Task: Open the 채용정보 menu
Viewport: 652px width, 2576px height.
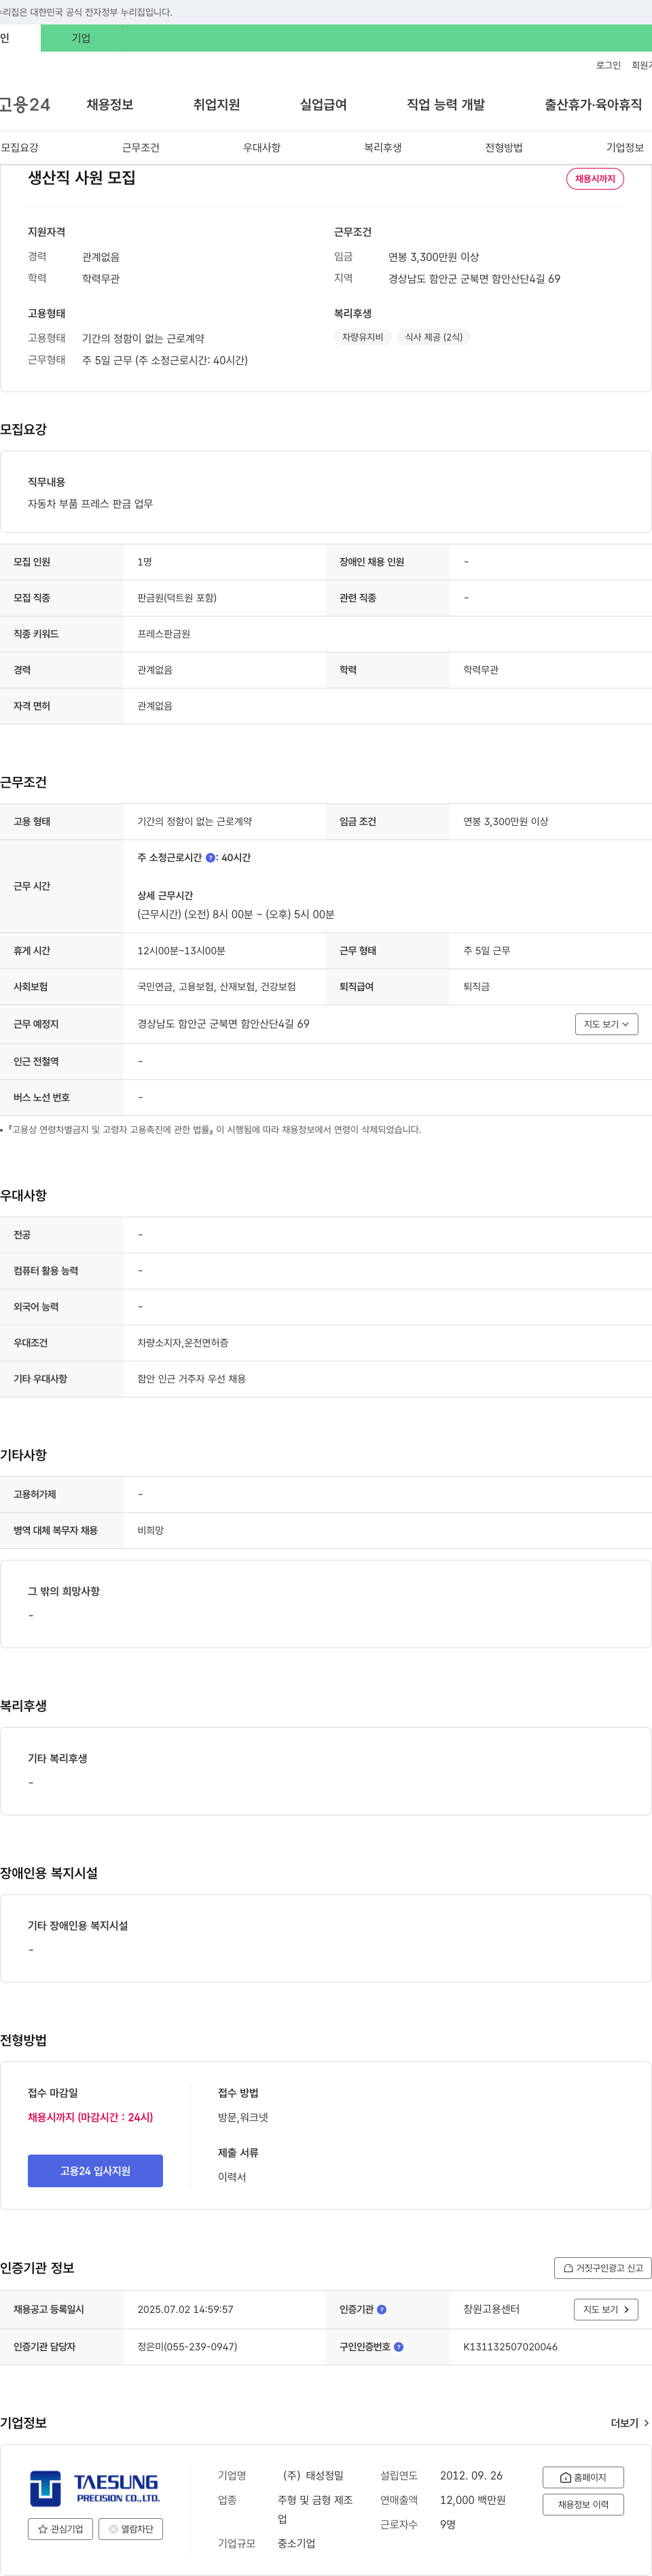Action: [110, 105]
